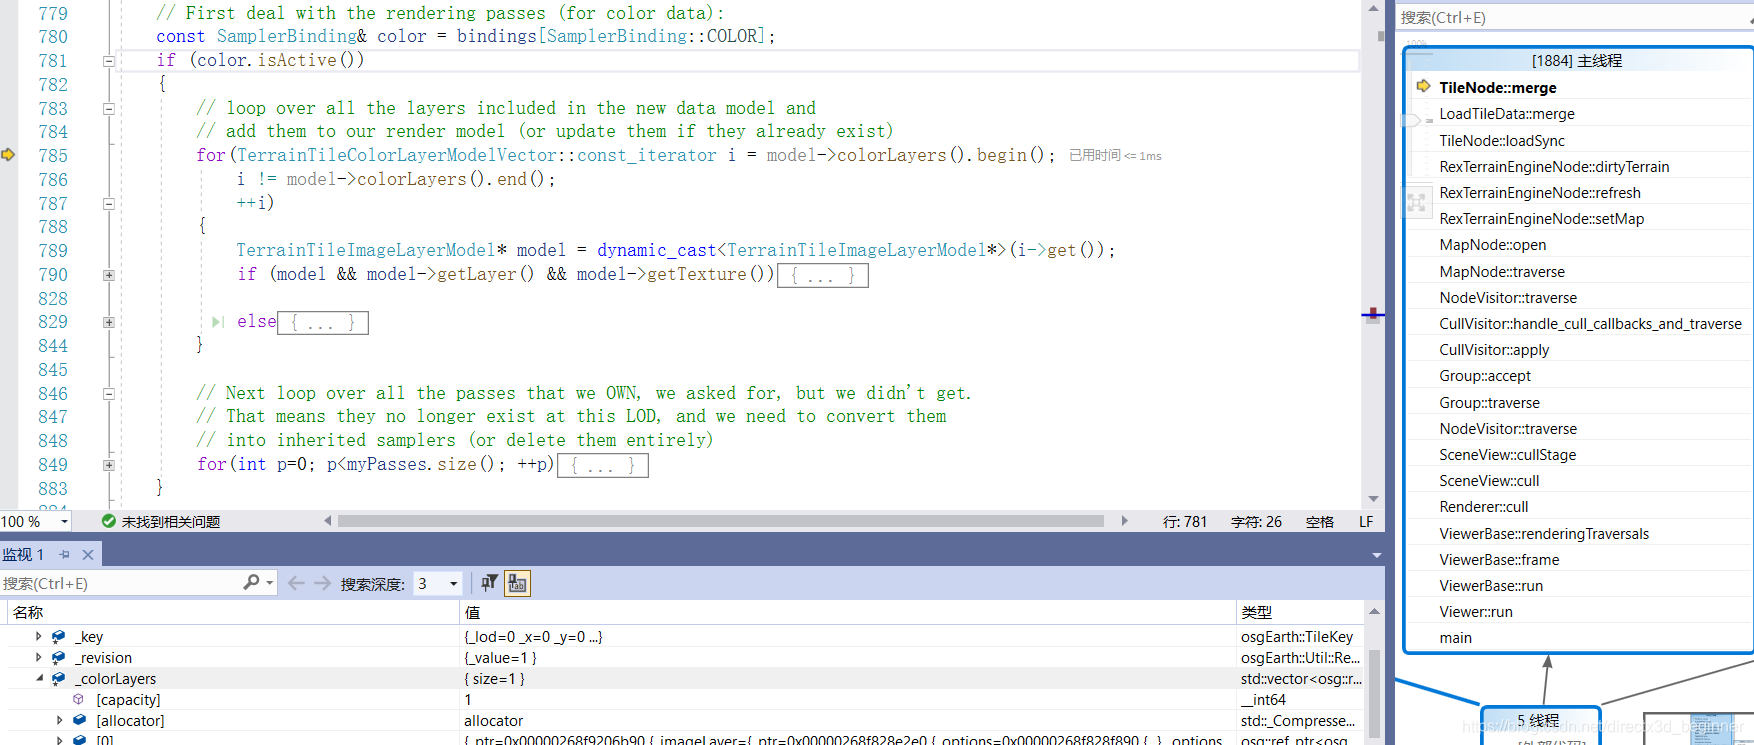Collapse the _colorLayers watch entry
The image size is (1754, 745).
(x=39, y=679)
